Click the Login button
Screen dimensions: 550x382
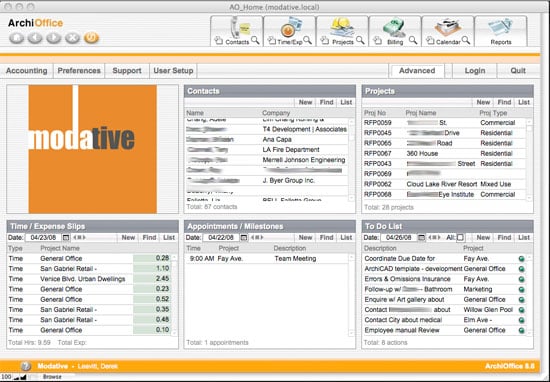click(x=475, y=71)
